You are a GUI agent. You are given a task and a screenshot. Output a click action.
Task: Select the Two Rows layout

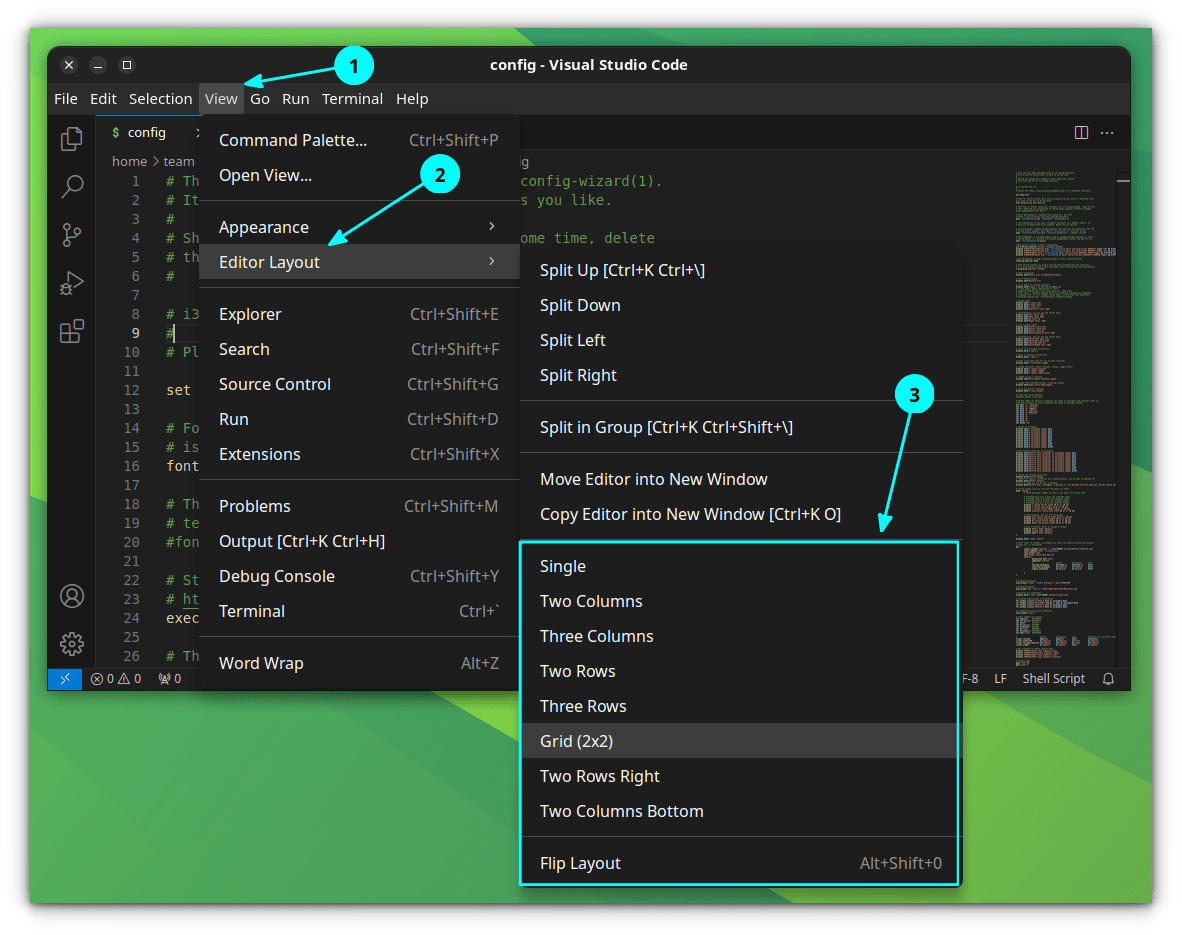click(739, 671)
